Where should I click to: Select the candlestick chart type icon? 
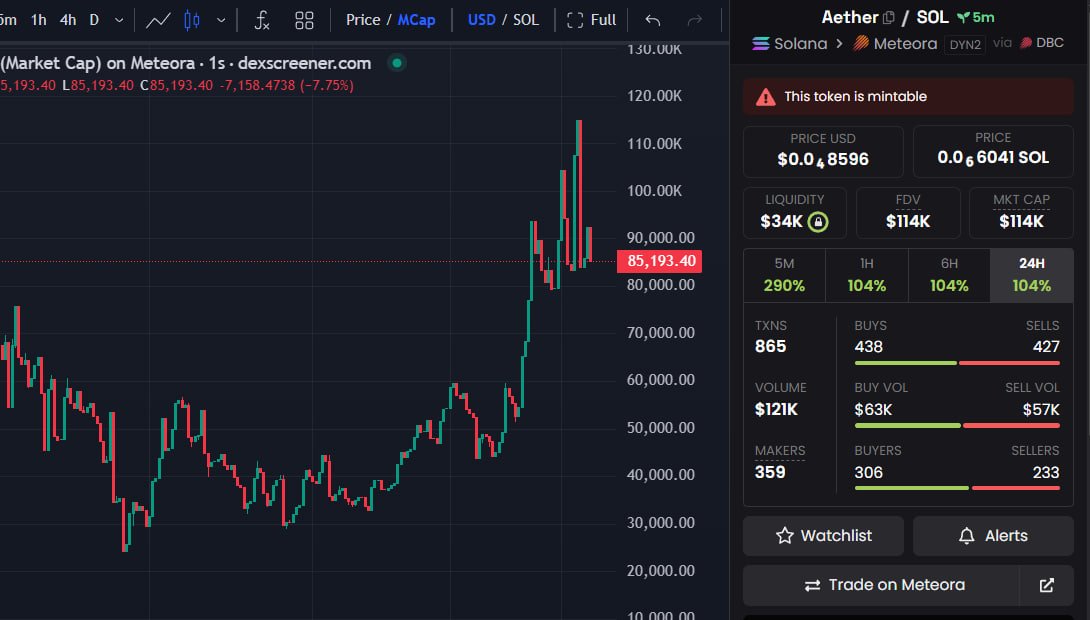(x=192, y=20)
